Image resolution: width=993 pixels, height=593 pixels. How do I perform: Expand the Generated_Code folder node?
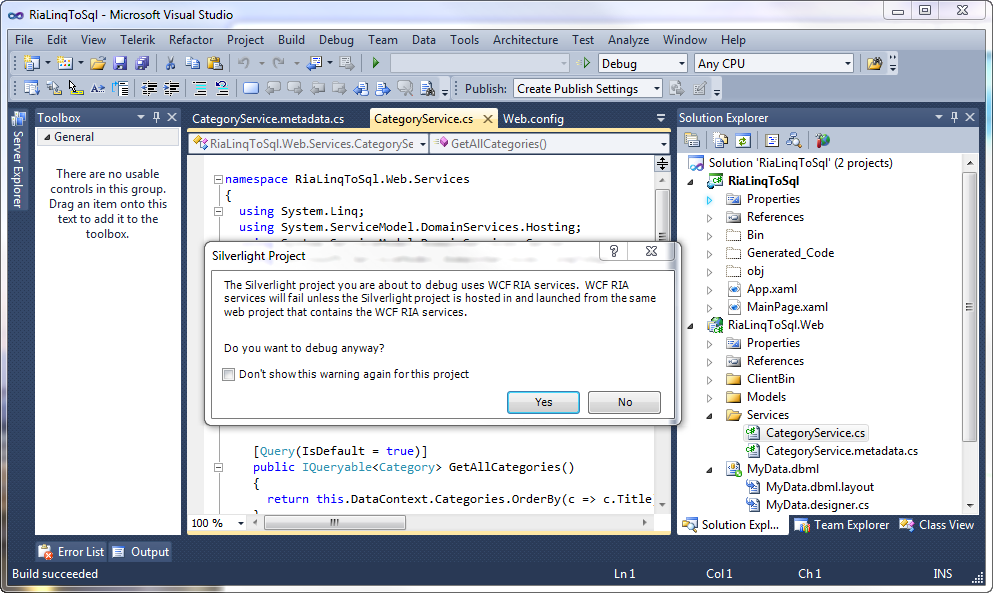click(x=709, y=254)
